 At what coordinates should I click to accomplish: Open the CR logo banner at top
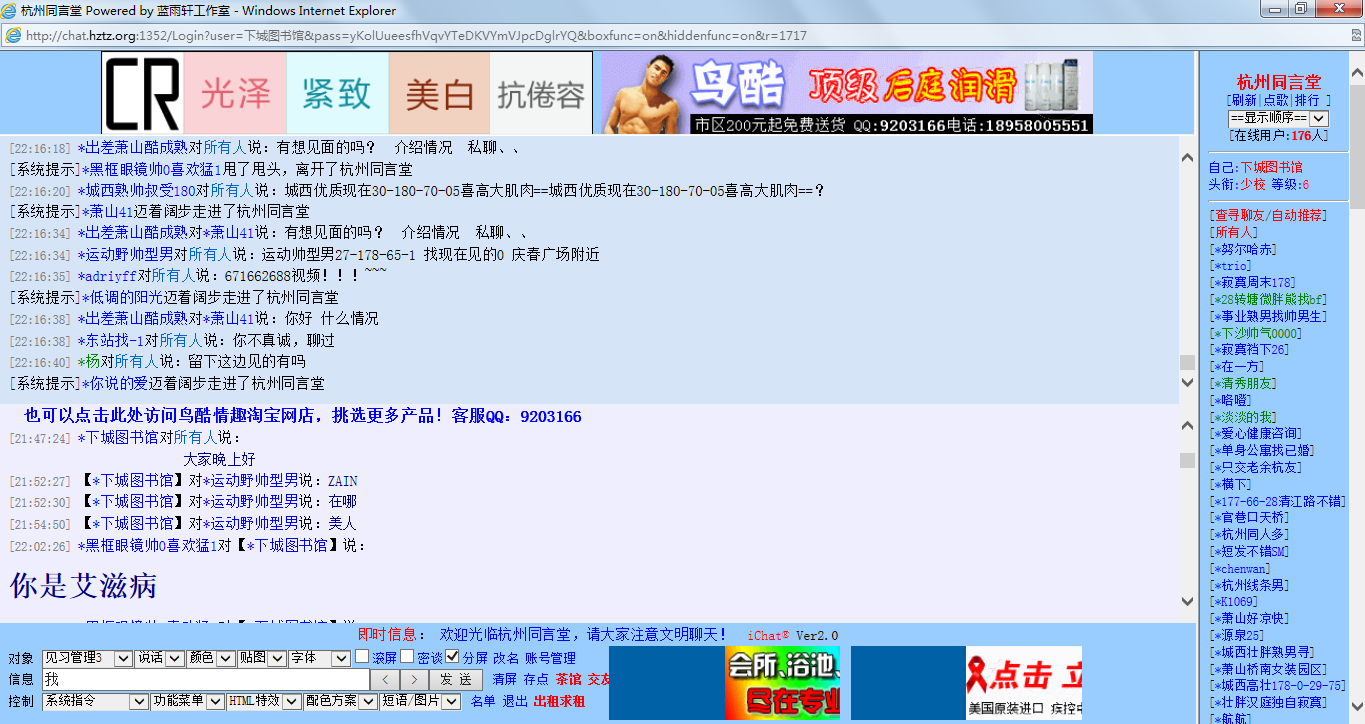coord(142,94)
